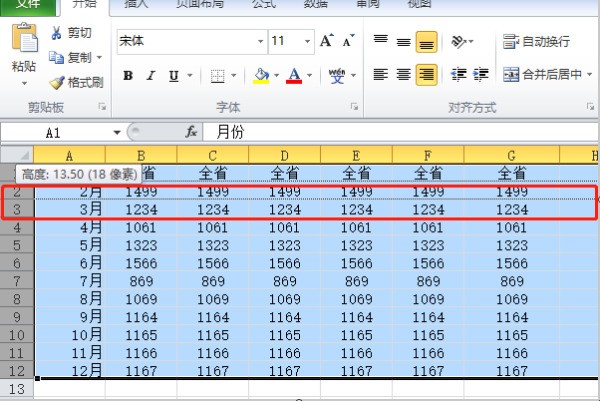Click the increase font size icon

coord(326,41)
